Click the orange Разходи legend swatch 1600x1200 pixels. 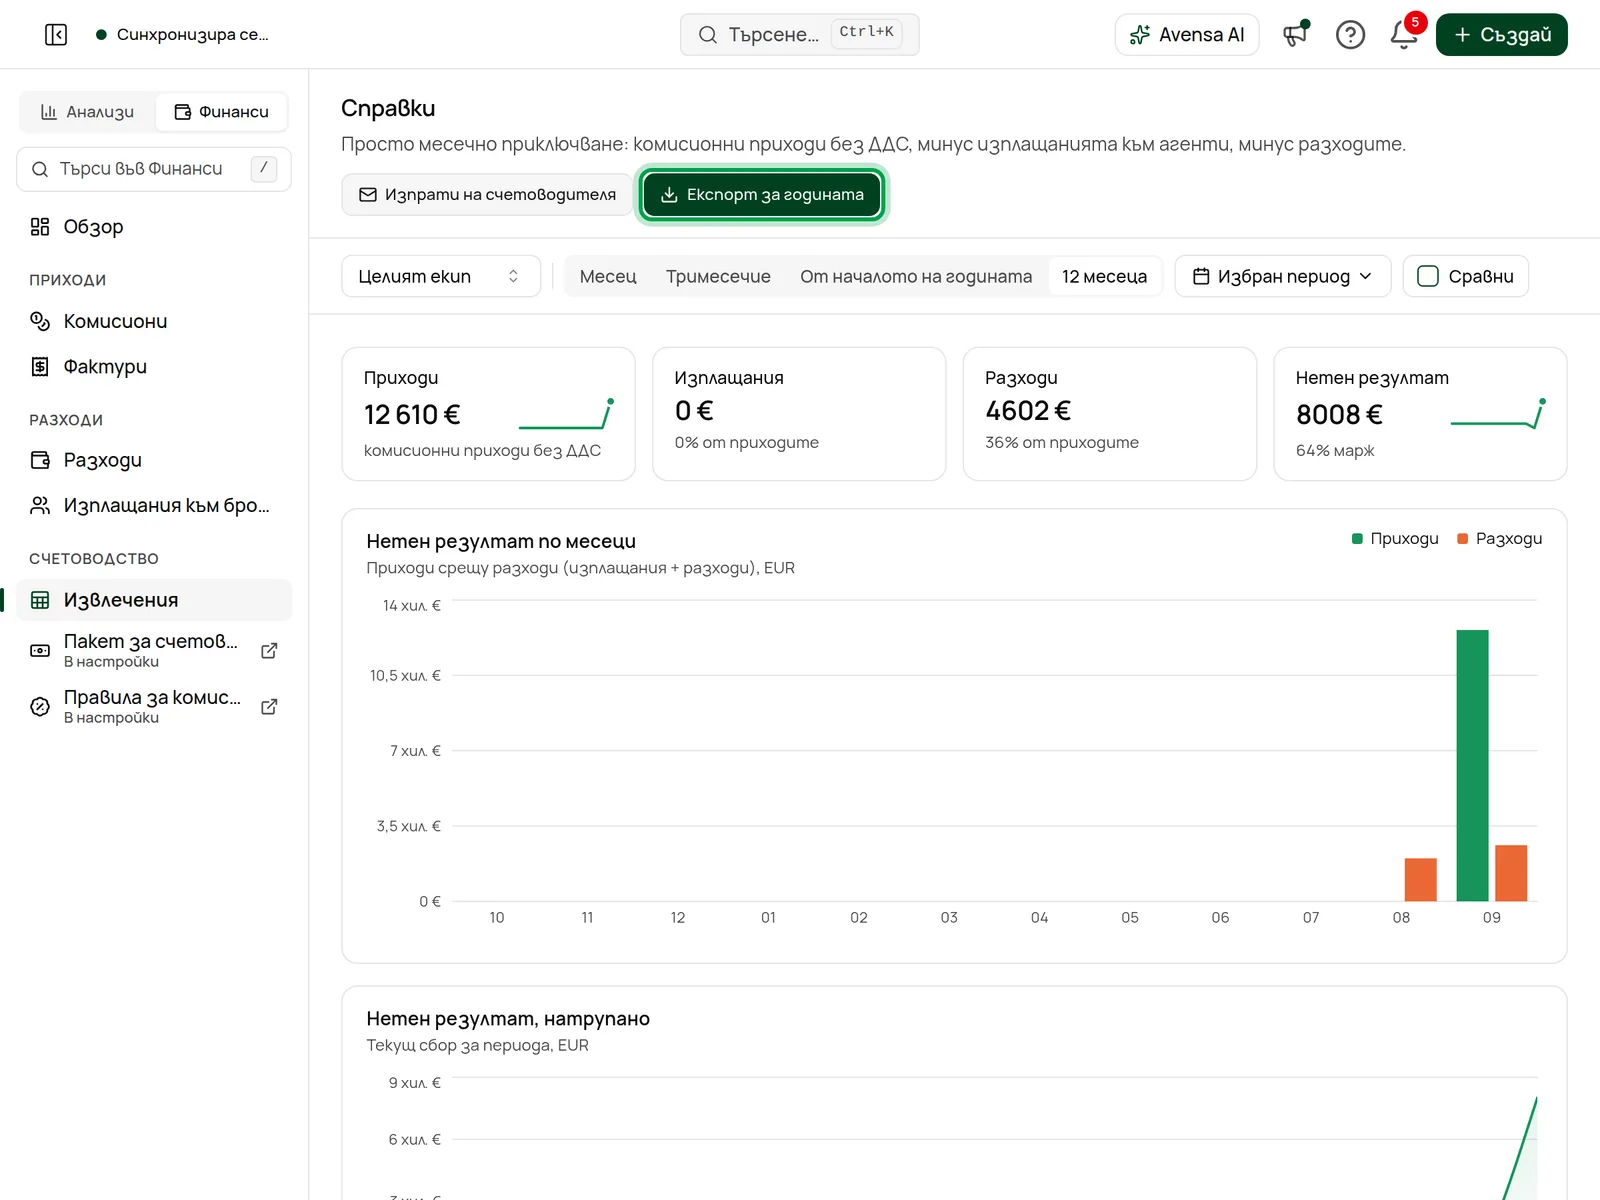point(1463,539)
